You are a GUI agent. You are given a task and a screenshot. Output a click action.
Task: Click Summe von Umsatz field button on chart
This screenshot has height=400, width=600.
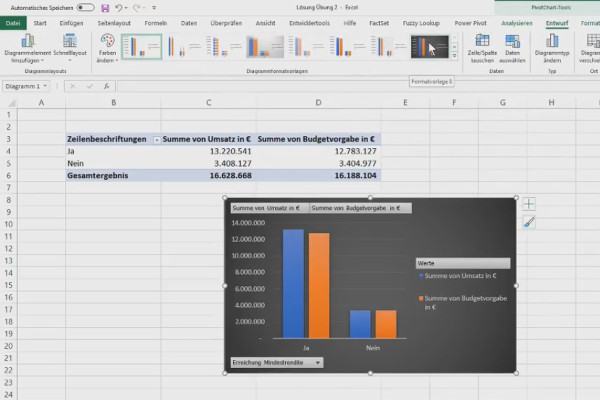click(270, 208)
